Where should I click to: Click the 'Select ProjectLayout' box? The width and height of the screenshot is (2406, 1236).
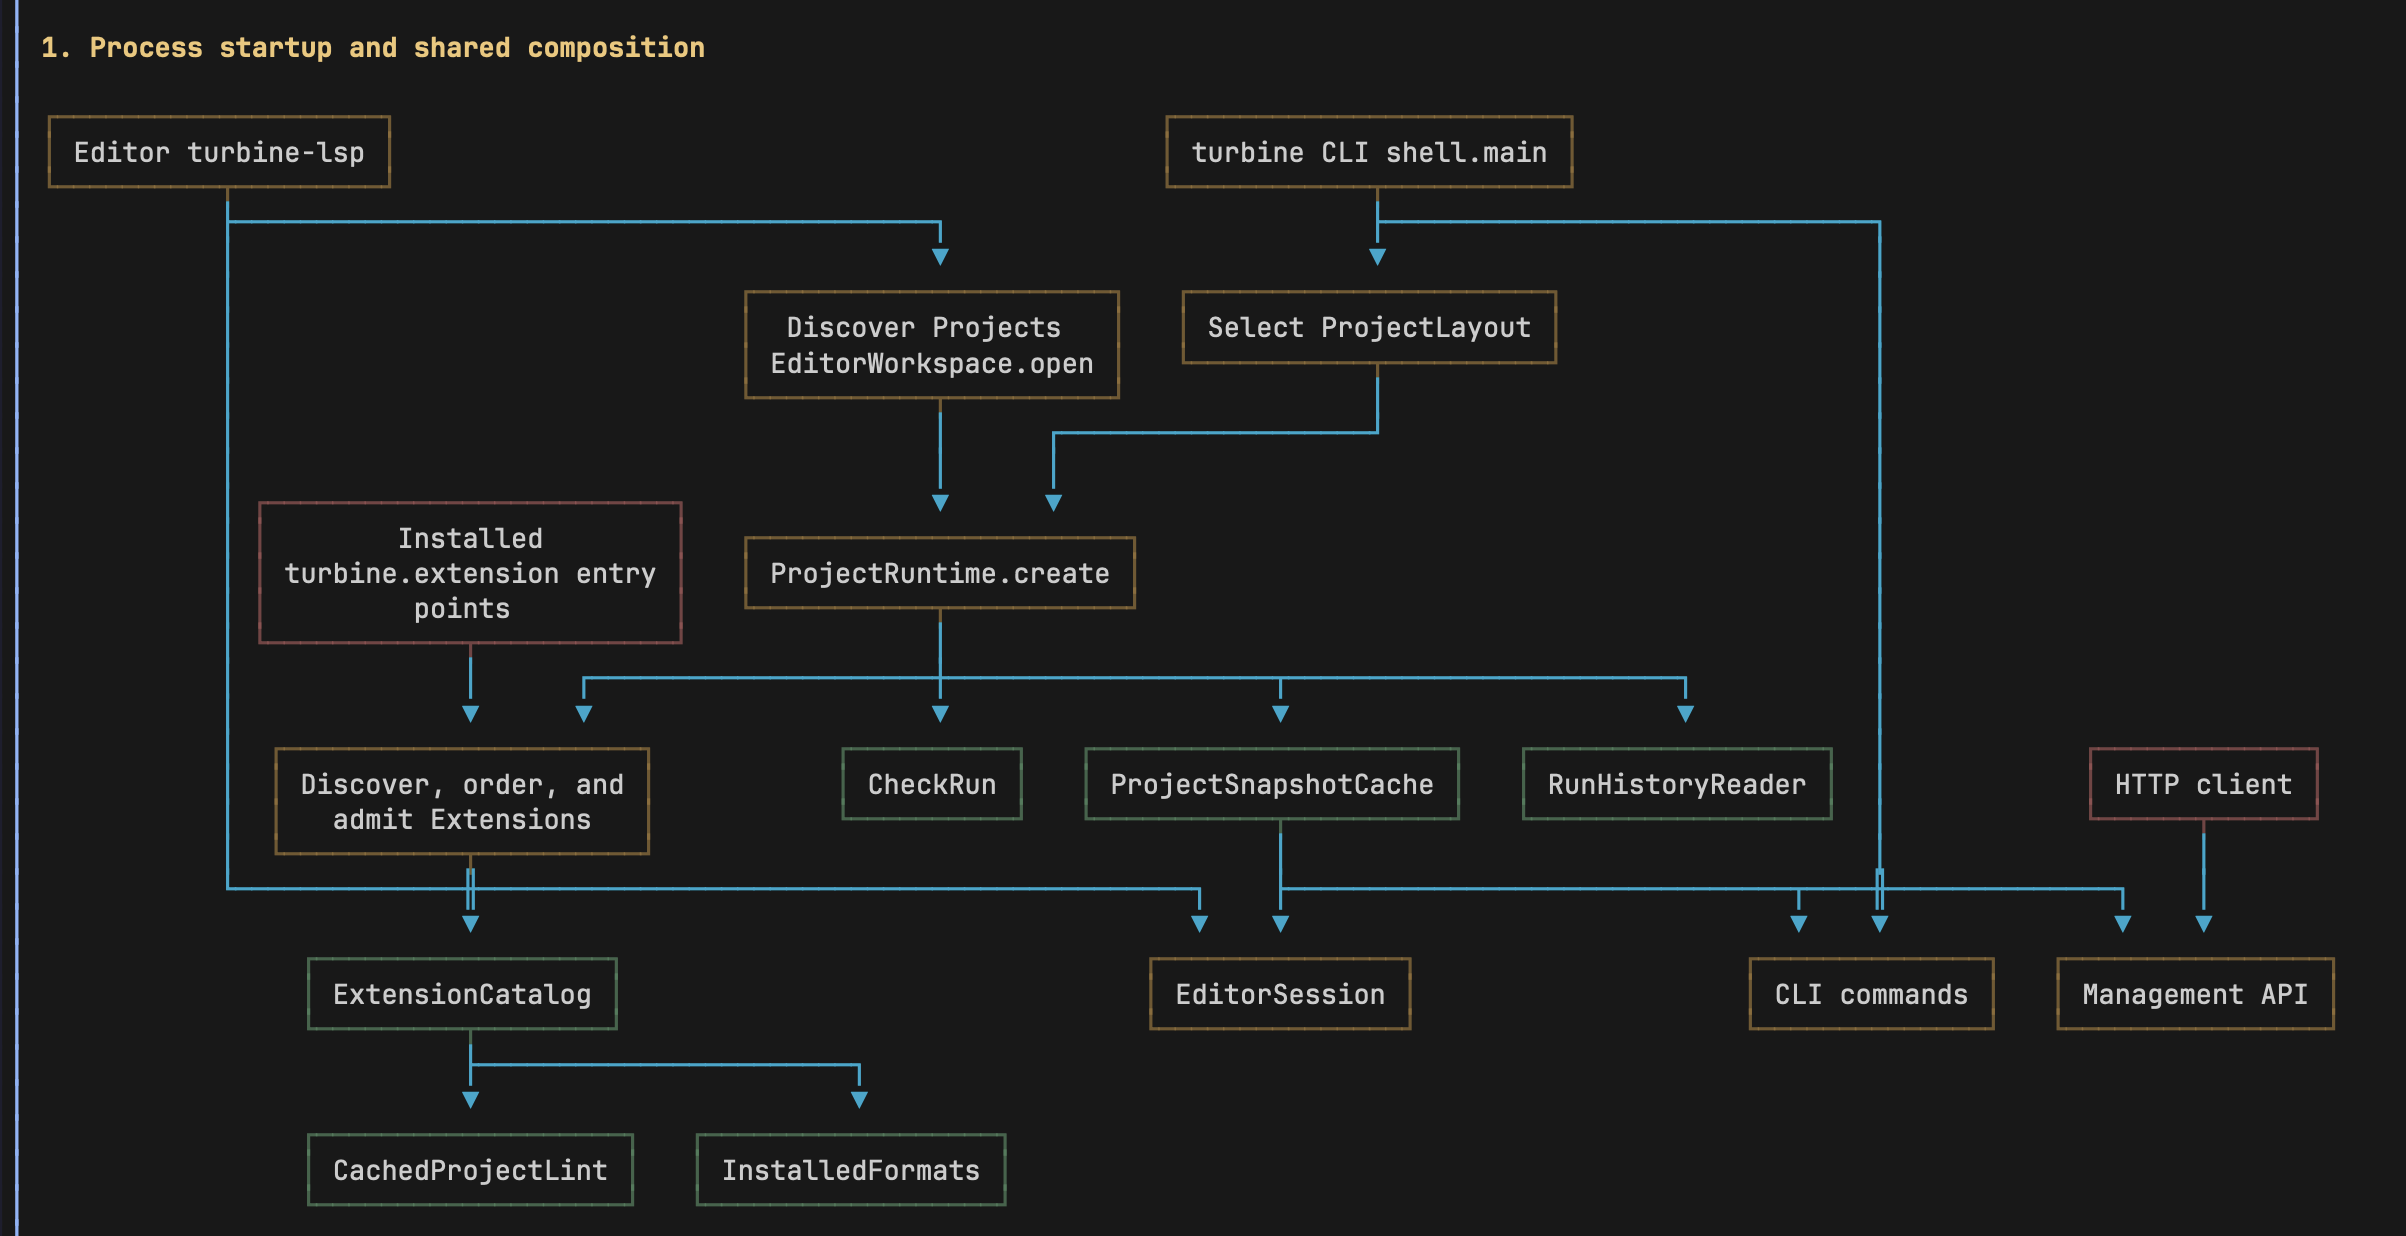pos(1369,328)
